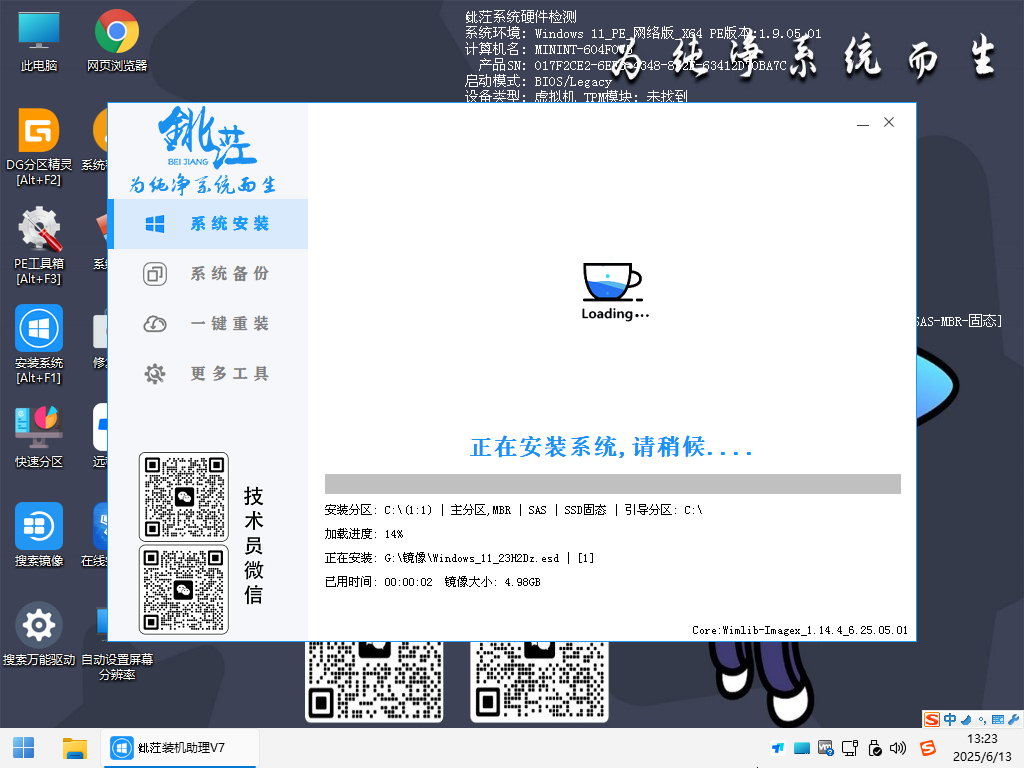Click the left desktop QR code below the installer
The image size is (1024, 768).
(x=374, y=680)
